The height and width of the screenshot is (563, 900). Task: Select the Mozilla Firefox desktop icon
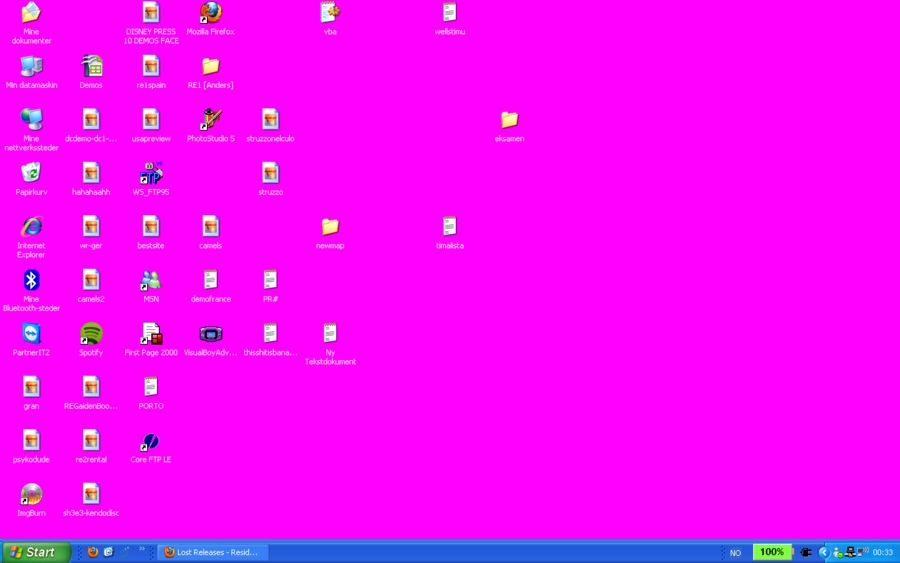pos(210,13)
